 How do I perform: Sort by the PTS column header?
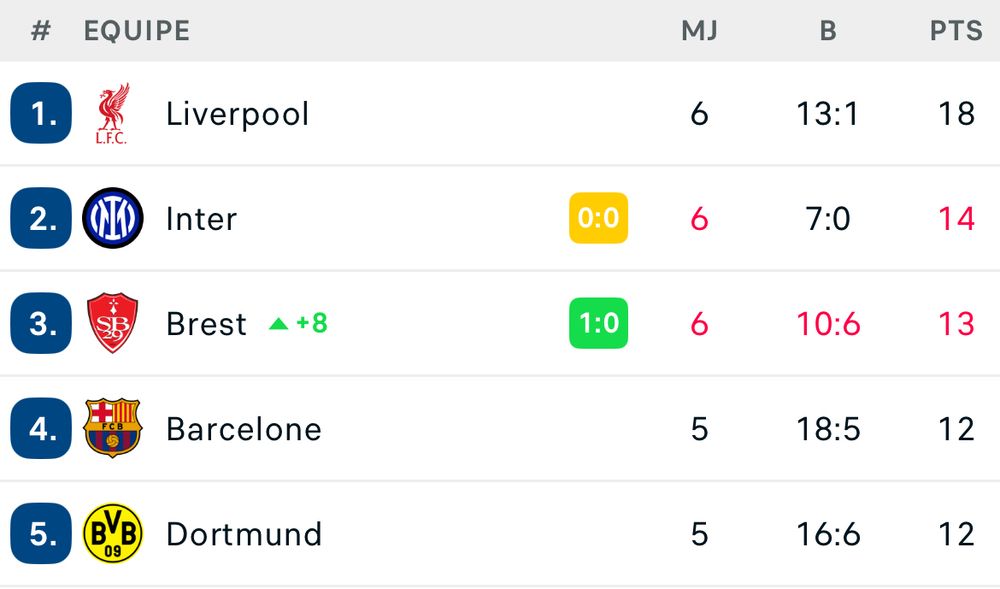956,31
